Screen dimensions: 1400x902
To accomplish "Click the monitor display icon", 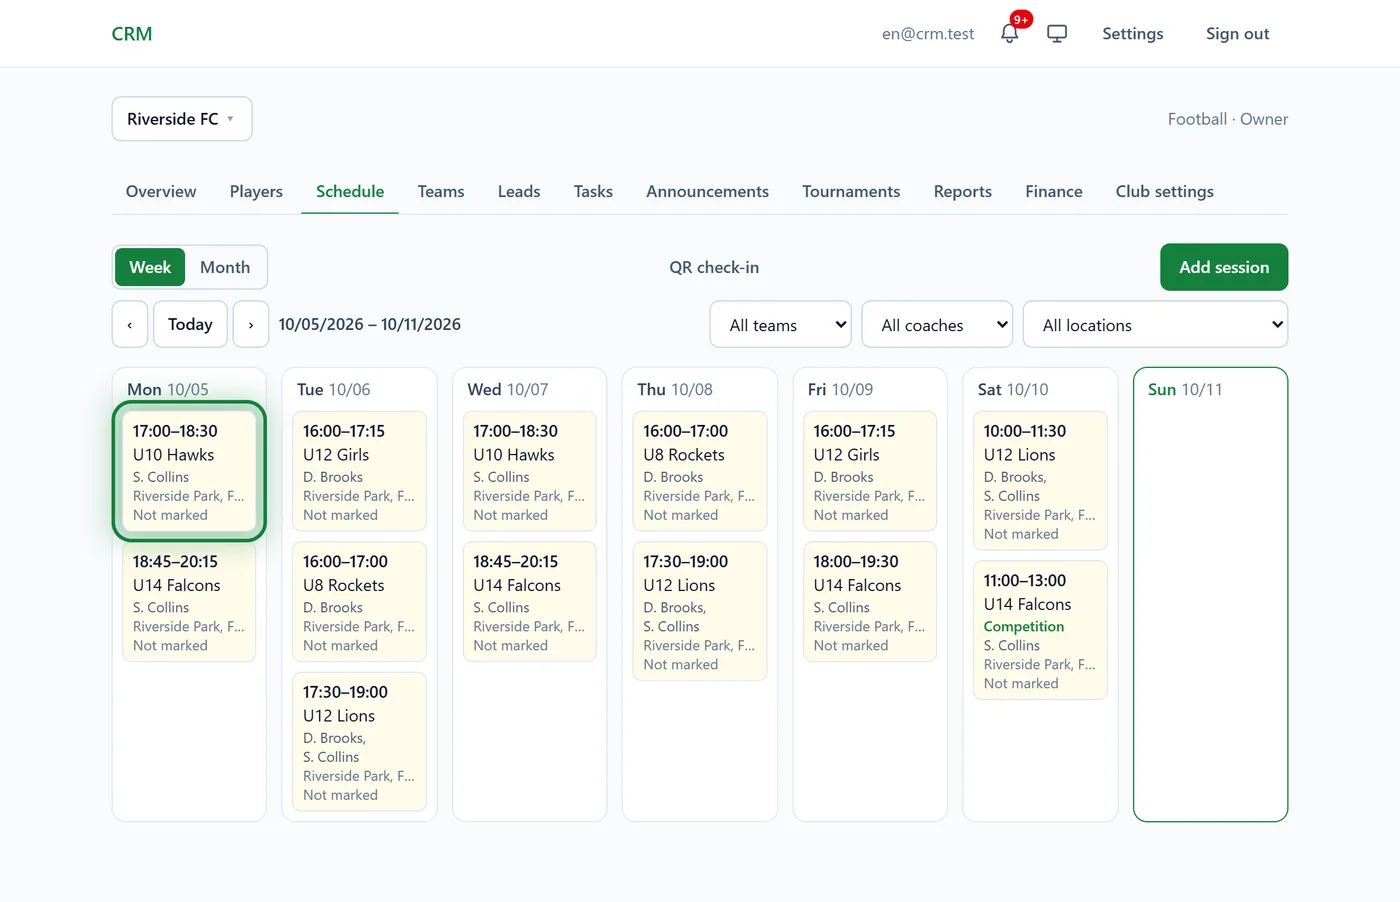I will [1057, 33].
